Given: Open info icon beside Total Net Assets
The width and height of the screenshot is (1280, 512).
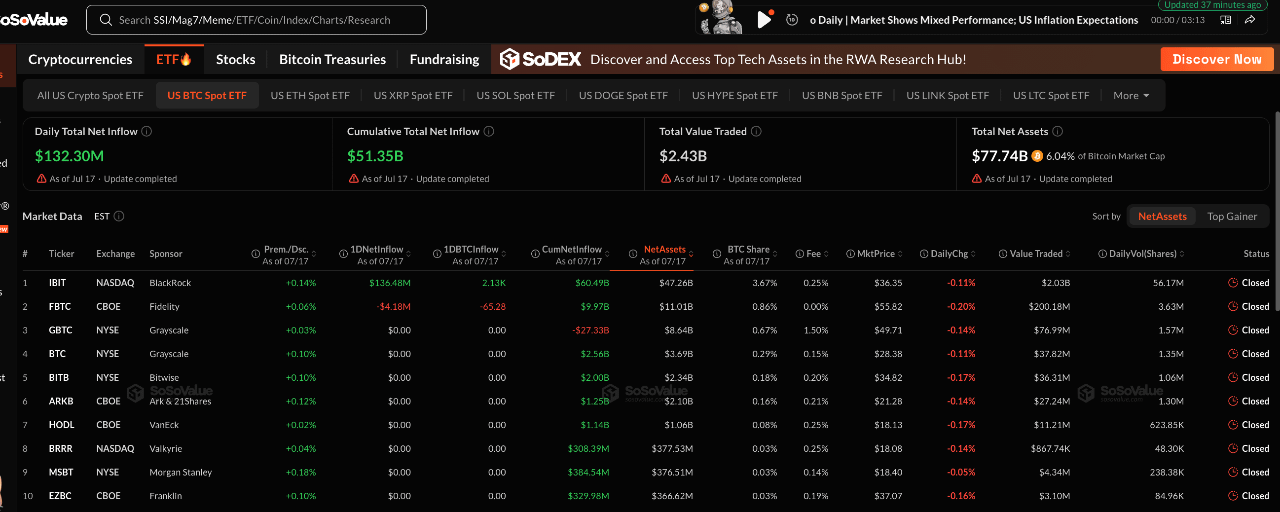Looking at the screenshot, I should 1057,131.
